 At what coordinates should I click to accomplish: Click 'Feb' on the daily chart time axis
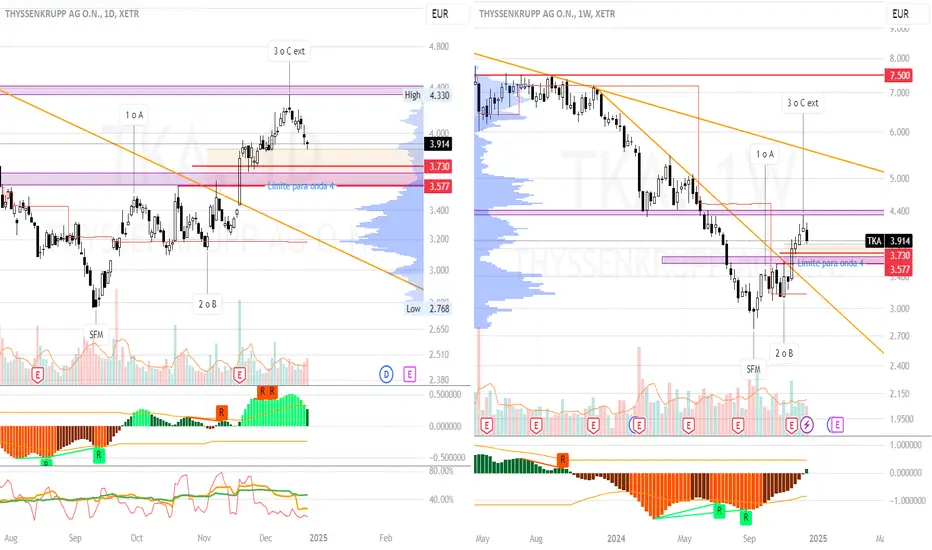(x=386, y=538)
